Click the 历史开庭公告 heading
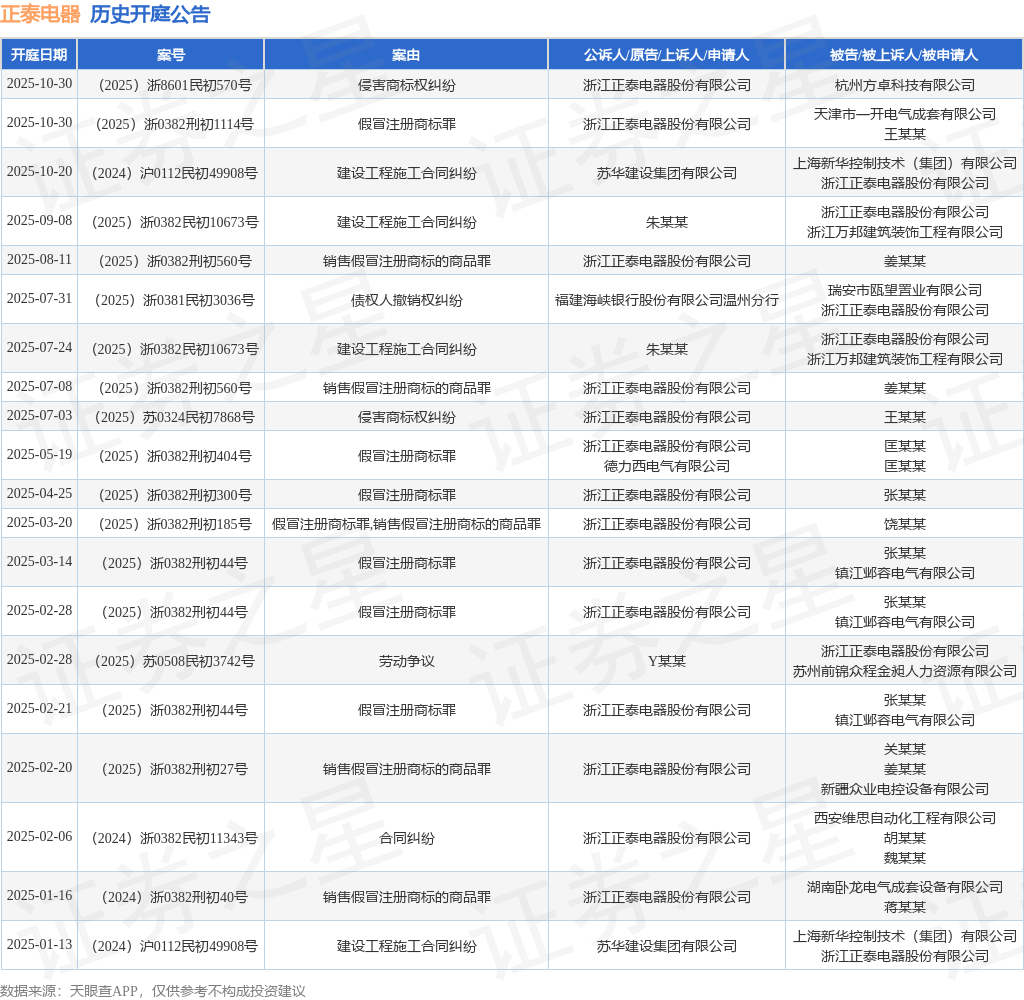This screenshot has width=1024, height=1000. pyautogui.click(x=150, y=14)
